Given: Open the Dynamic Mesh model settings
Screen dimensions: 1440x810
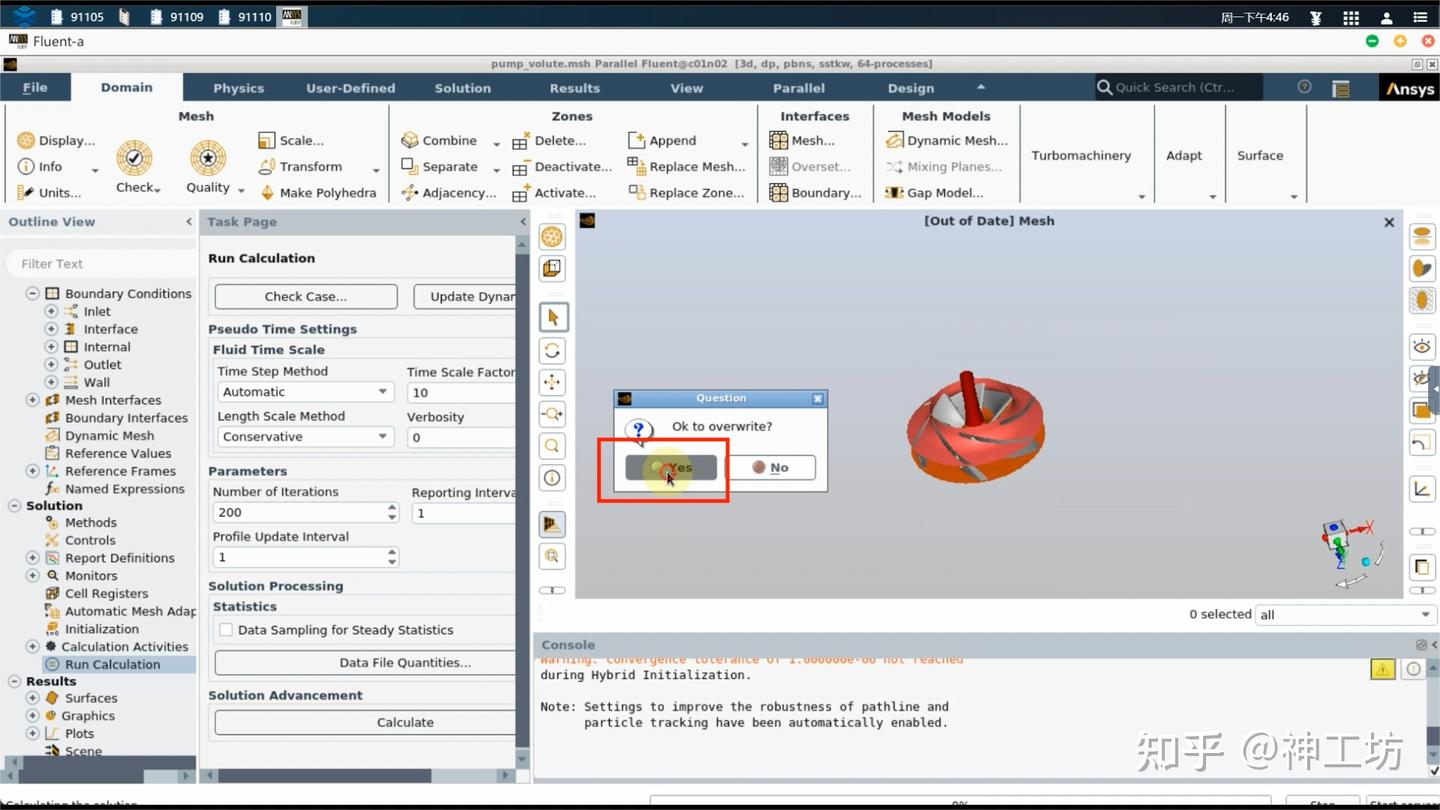Looking at the screenshot, I should [947, 141].
